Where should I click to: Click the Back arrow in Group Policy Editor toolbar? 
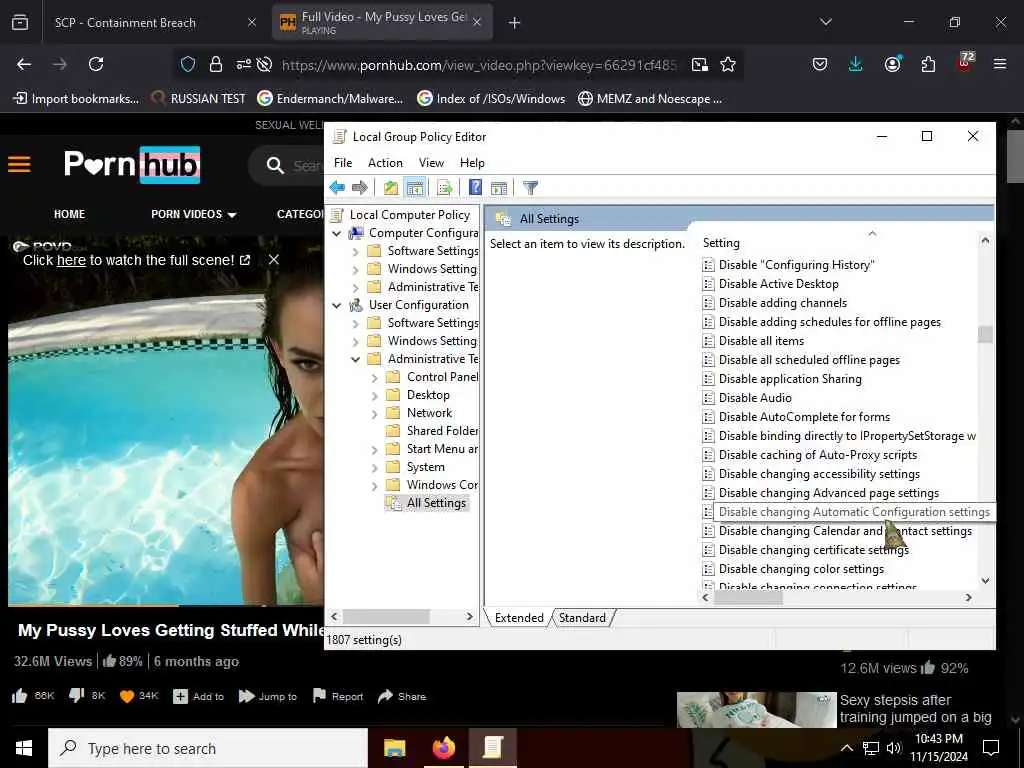coord(337,188)
